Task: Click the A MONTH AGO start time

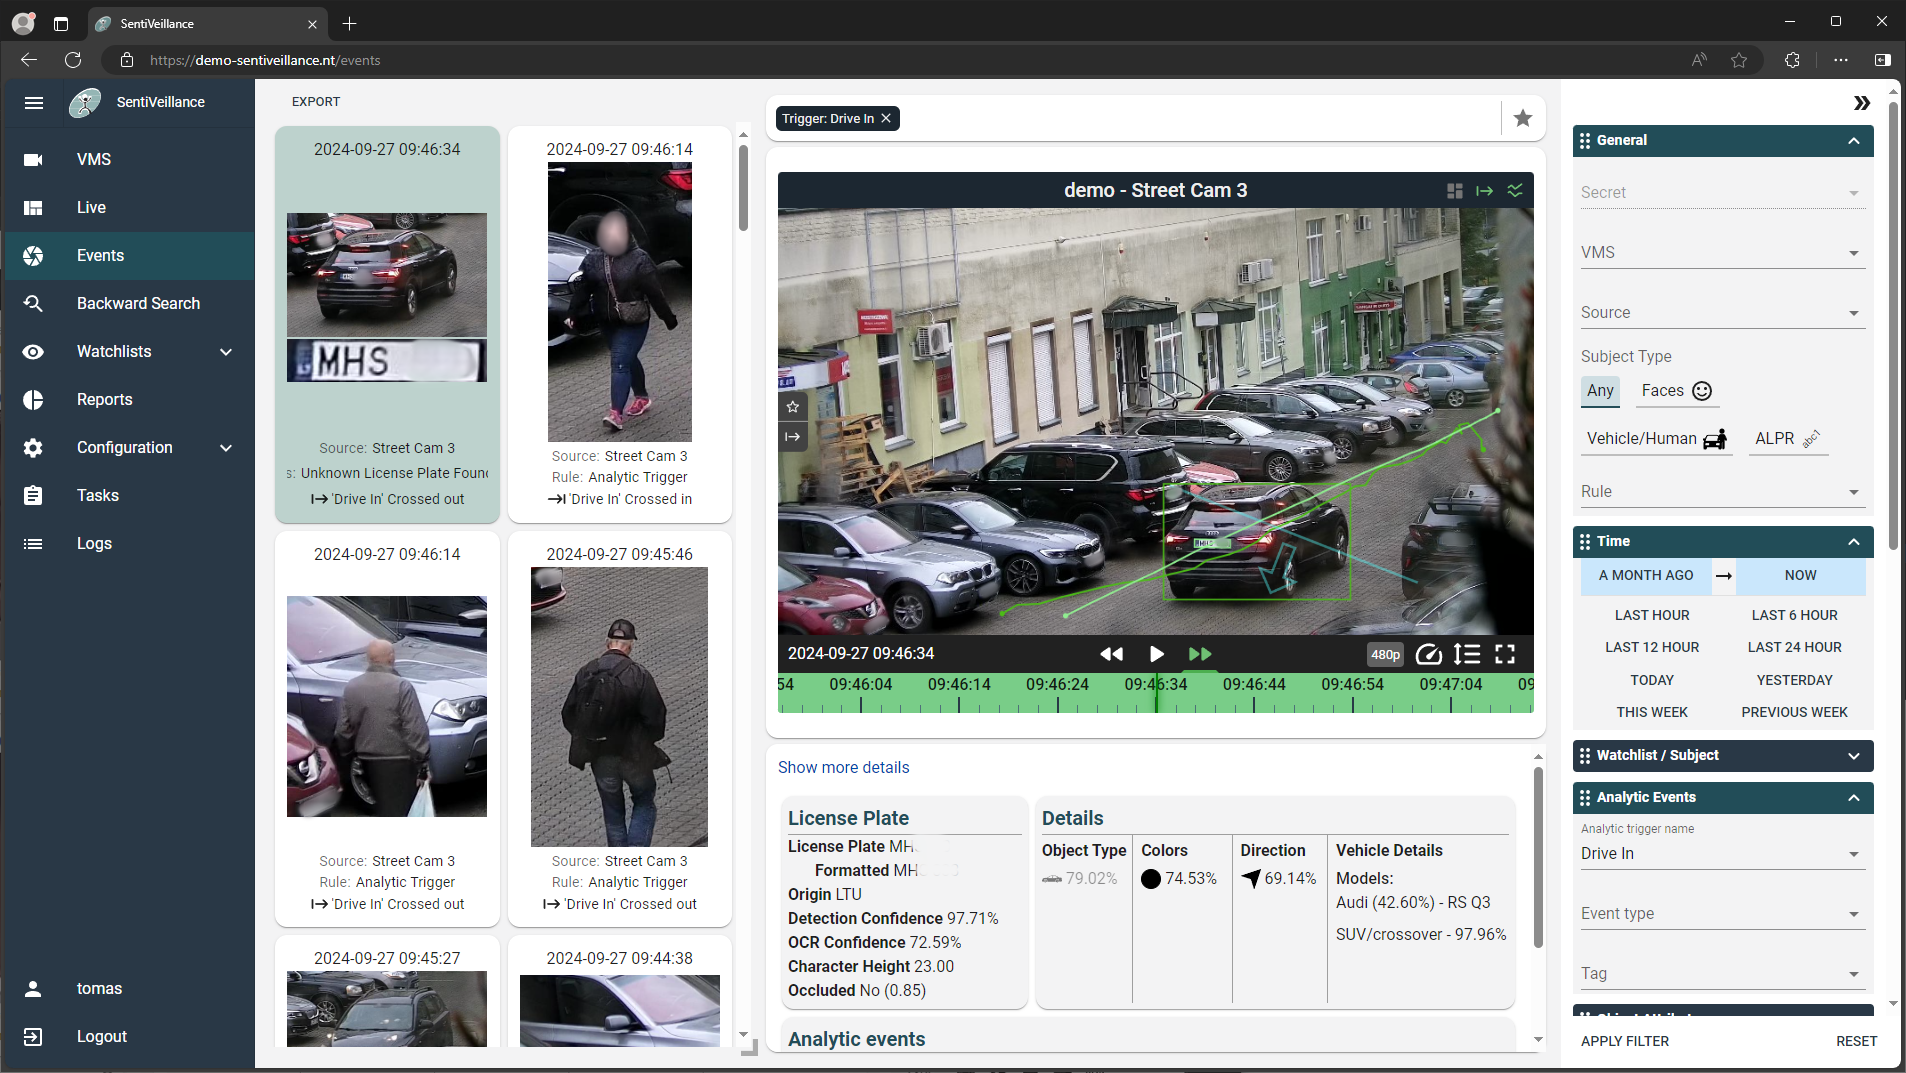Action: point(1646,576)
